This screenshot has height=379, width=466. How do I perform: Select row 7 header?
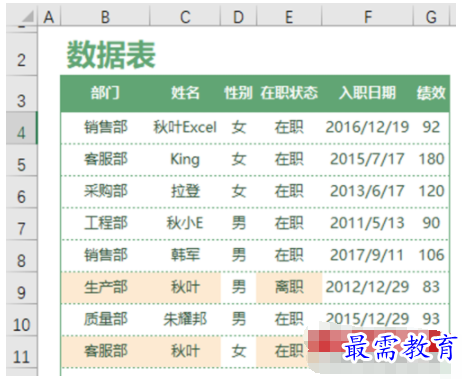pos(22,224)
